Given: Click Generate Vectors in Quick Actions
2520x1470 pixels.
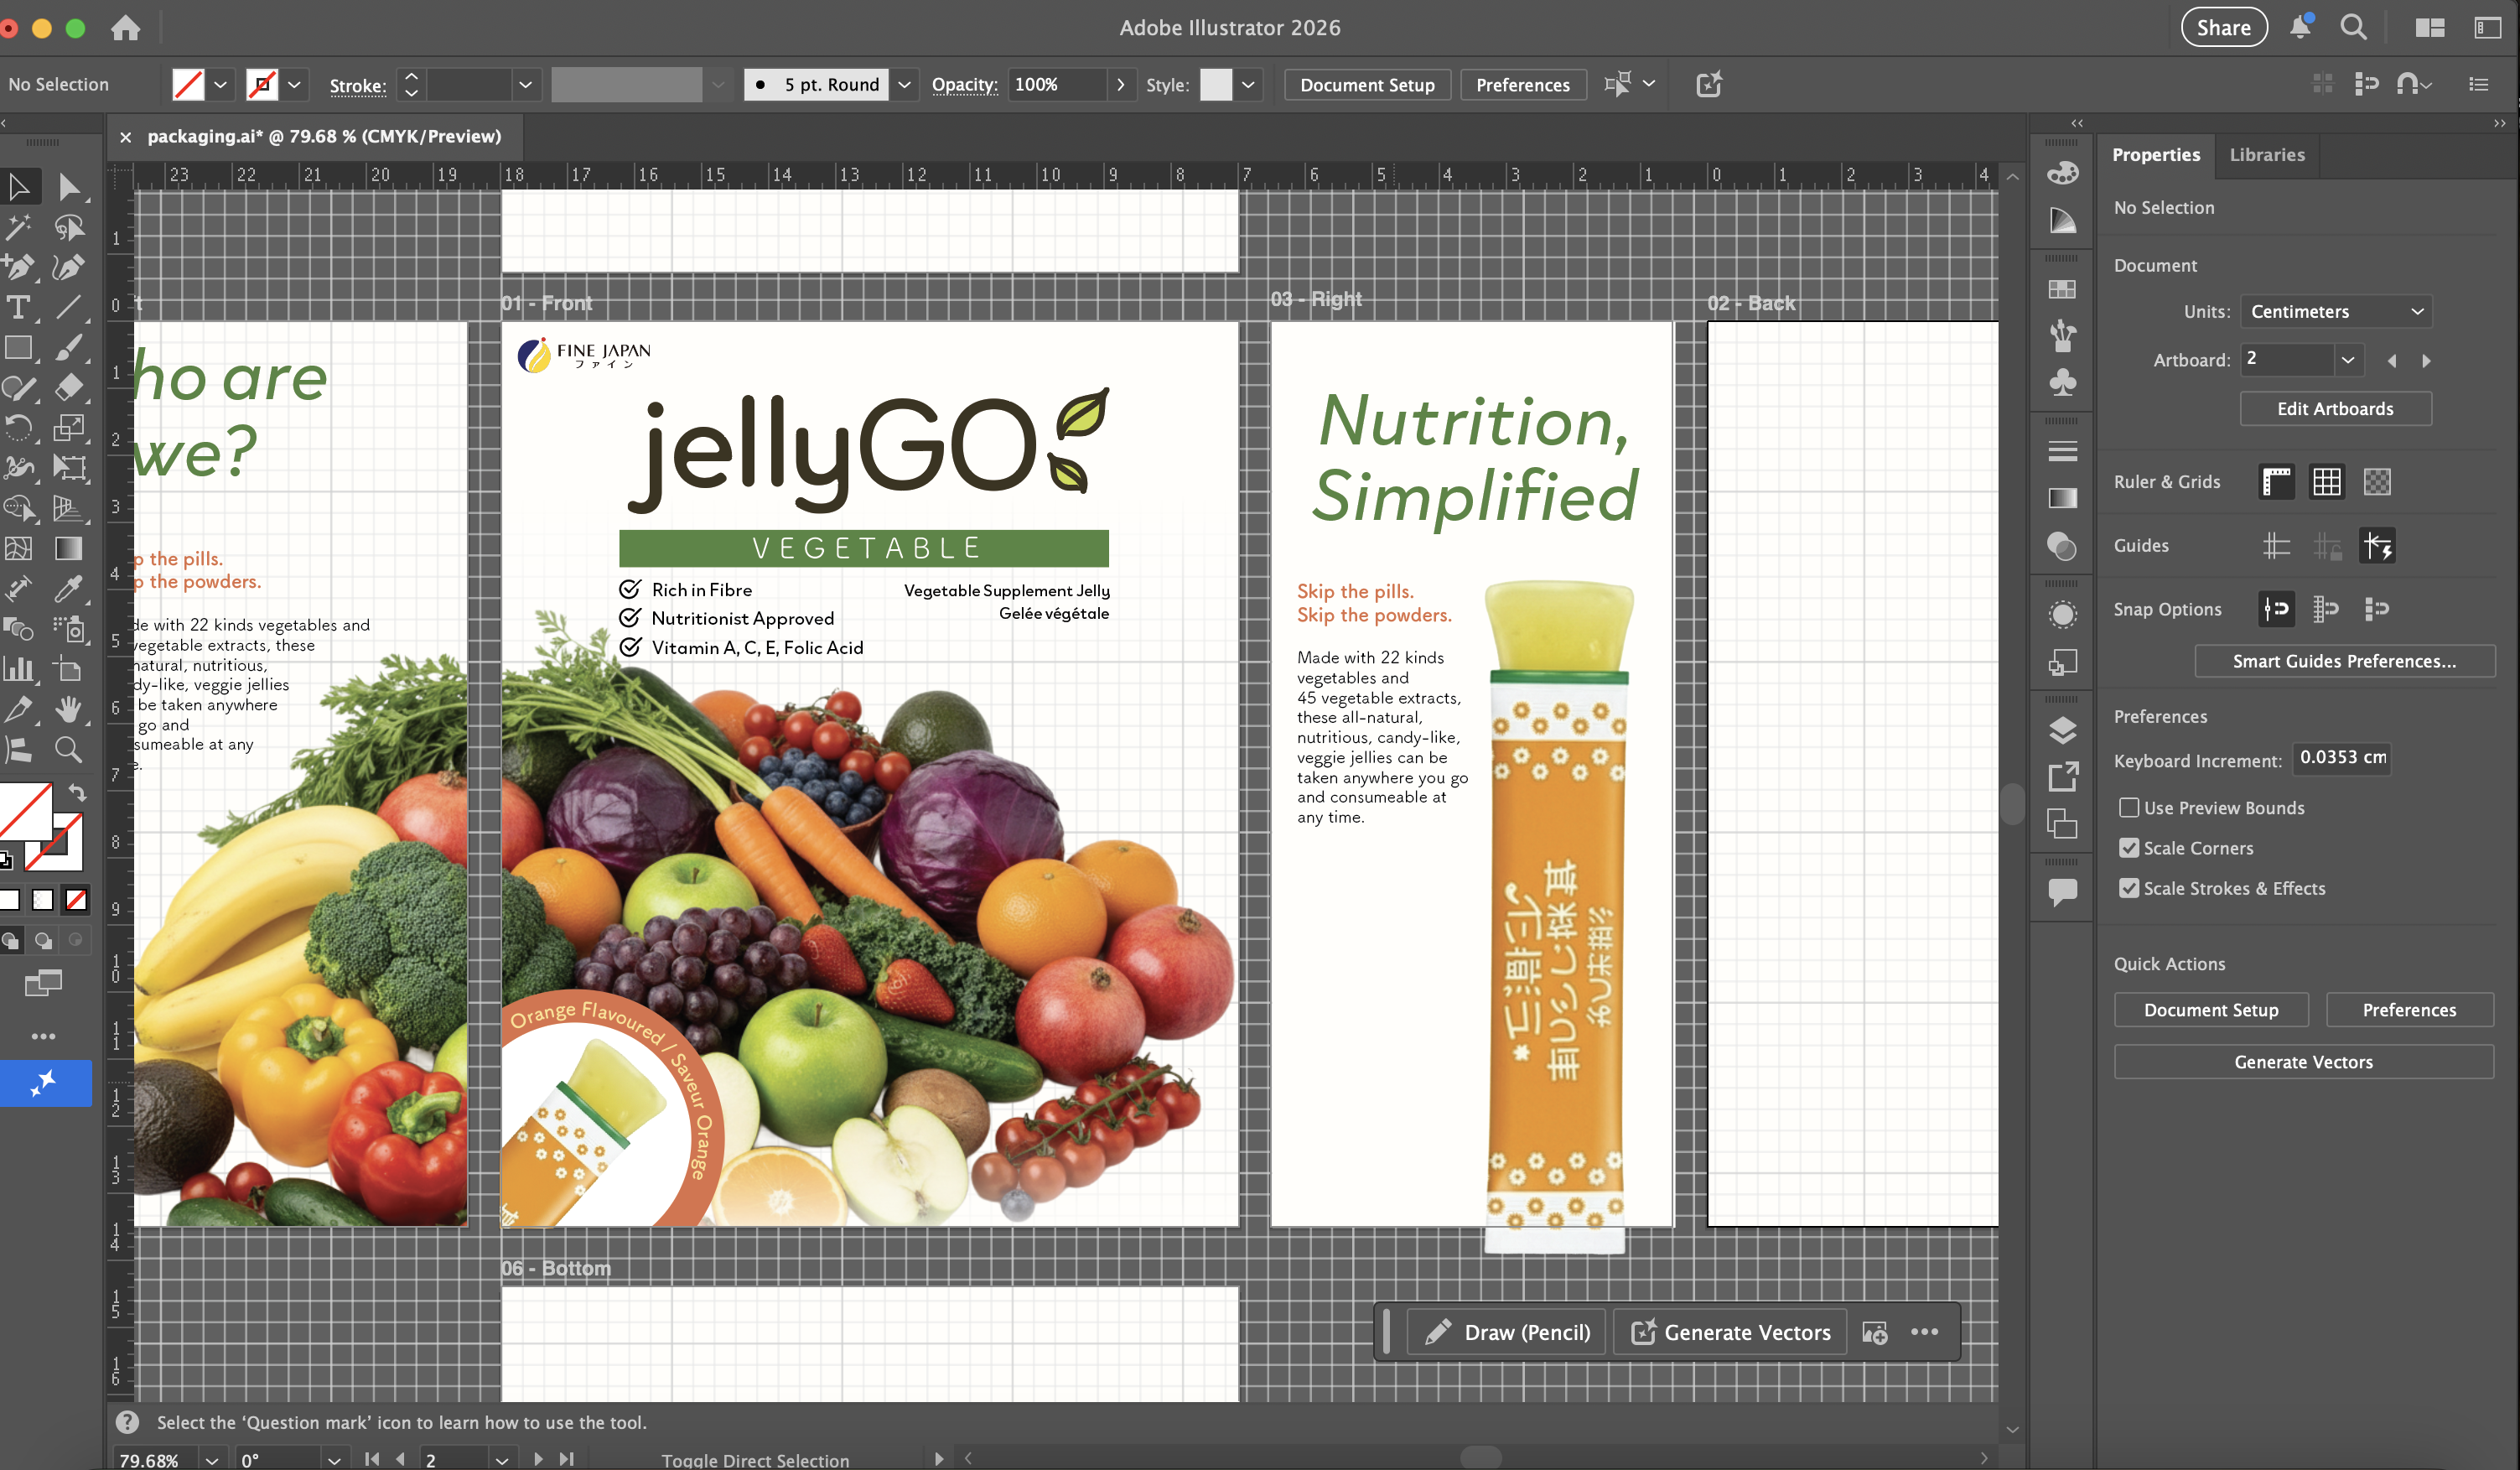Looking at the screenshot, I should (x=2303, y=1061).
